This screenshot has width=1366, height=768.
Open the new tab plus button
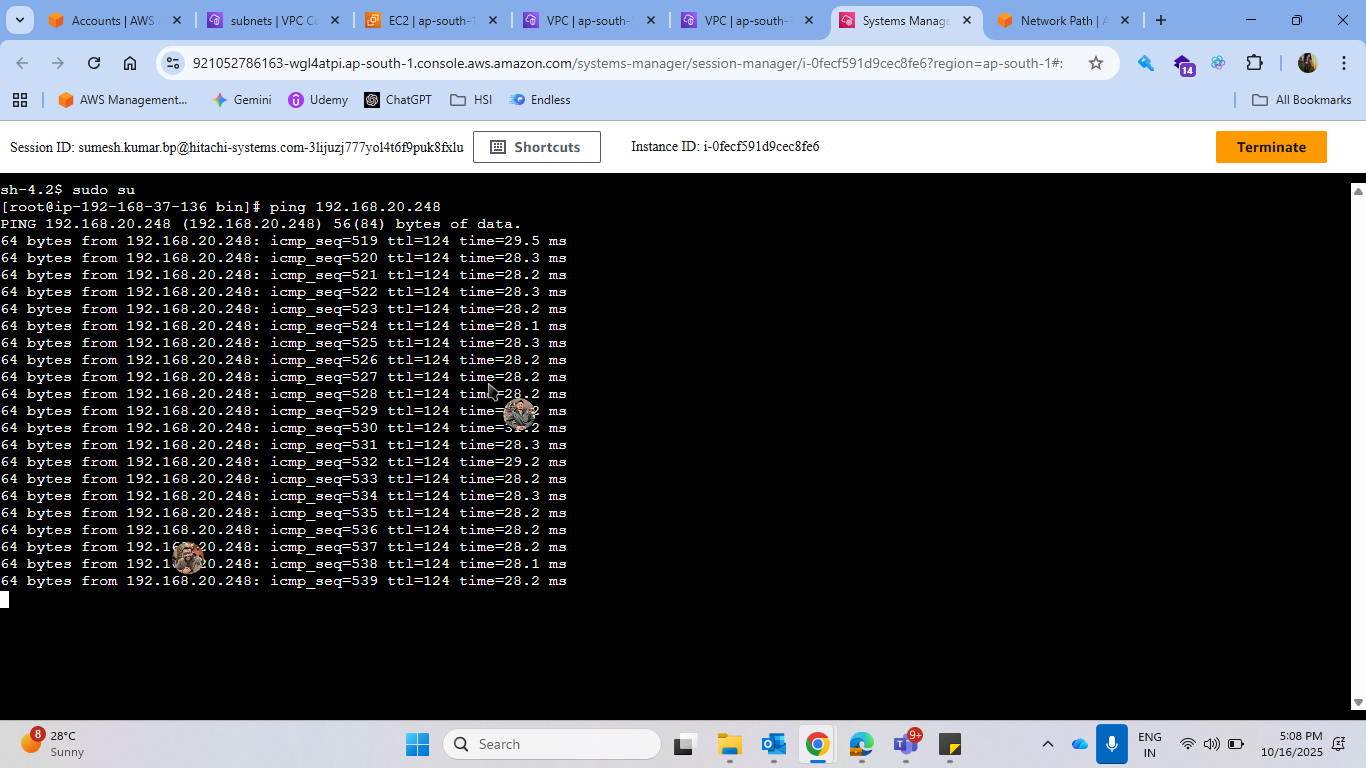coord(1160,20)
